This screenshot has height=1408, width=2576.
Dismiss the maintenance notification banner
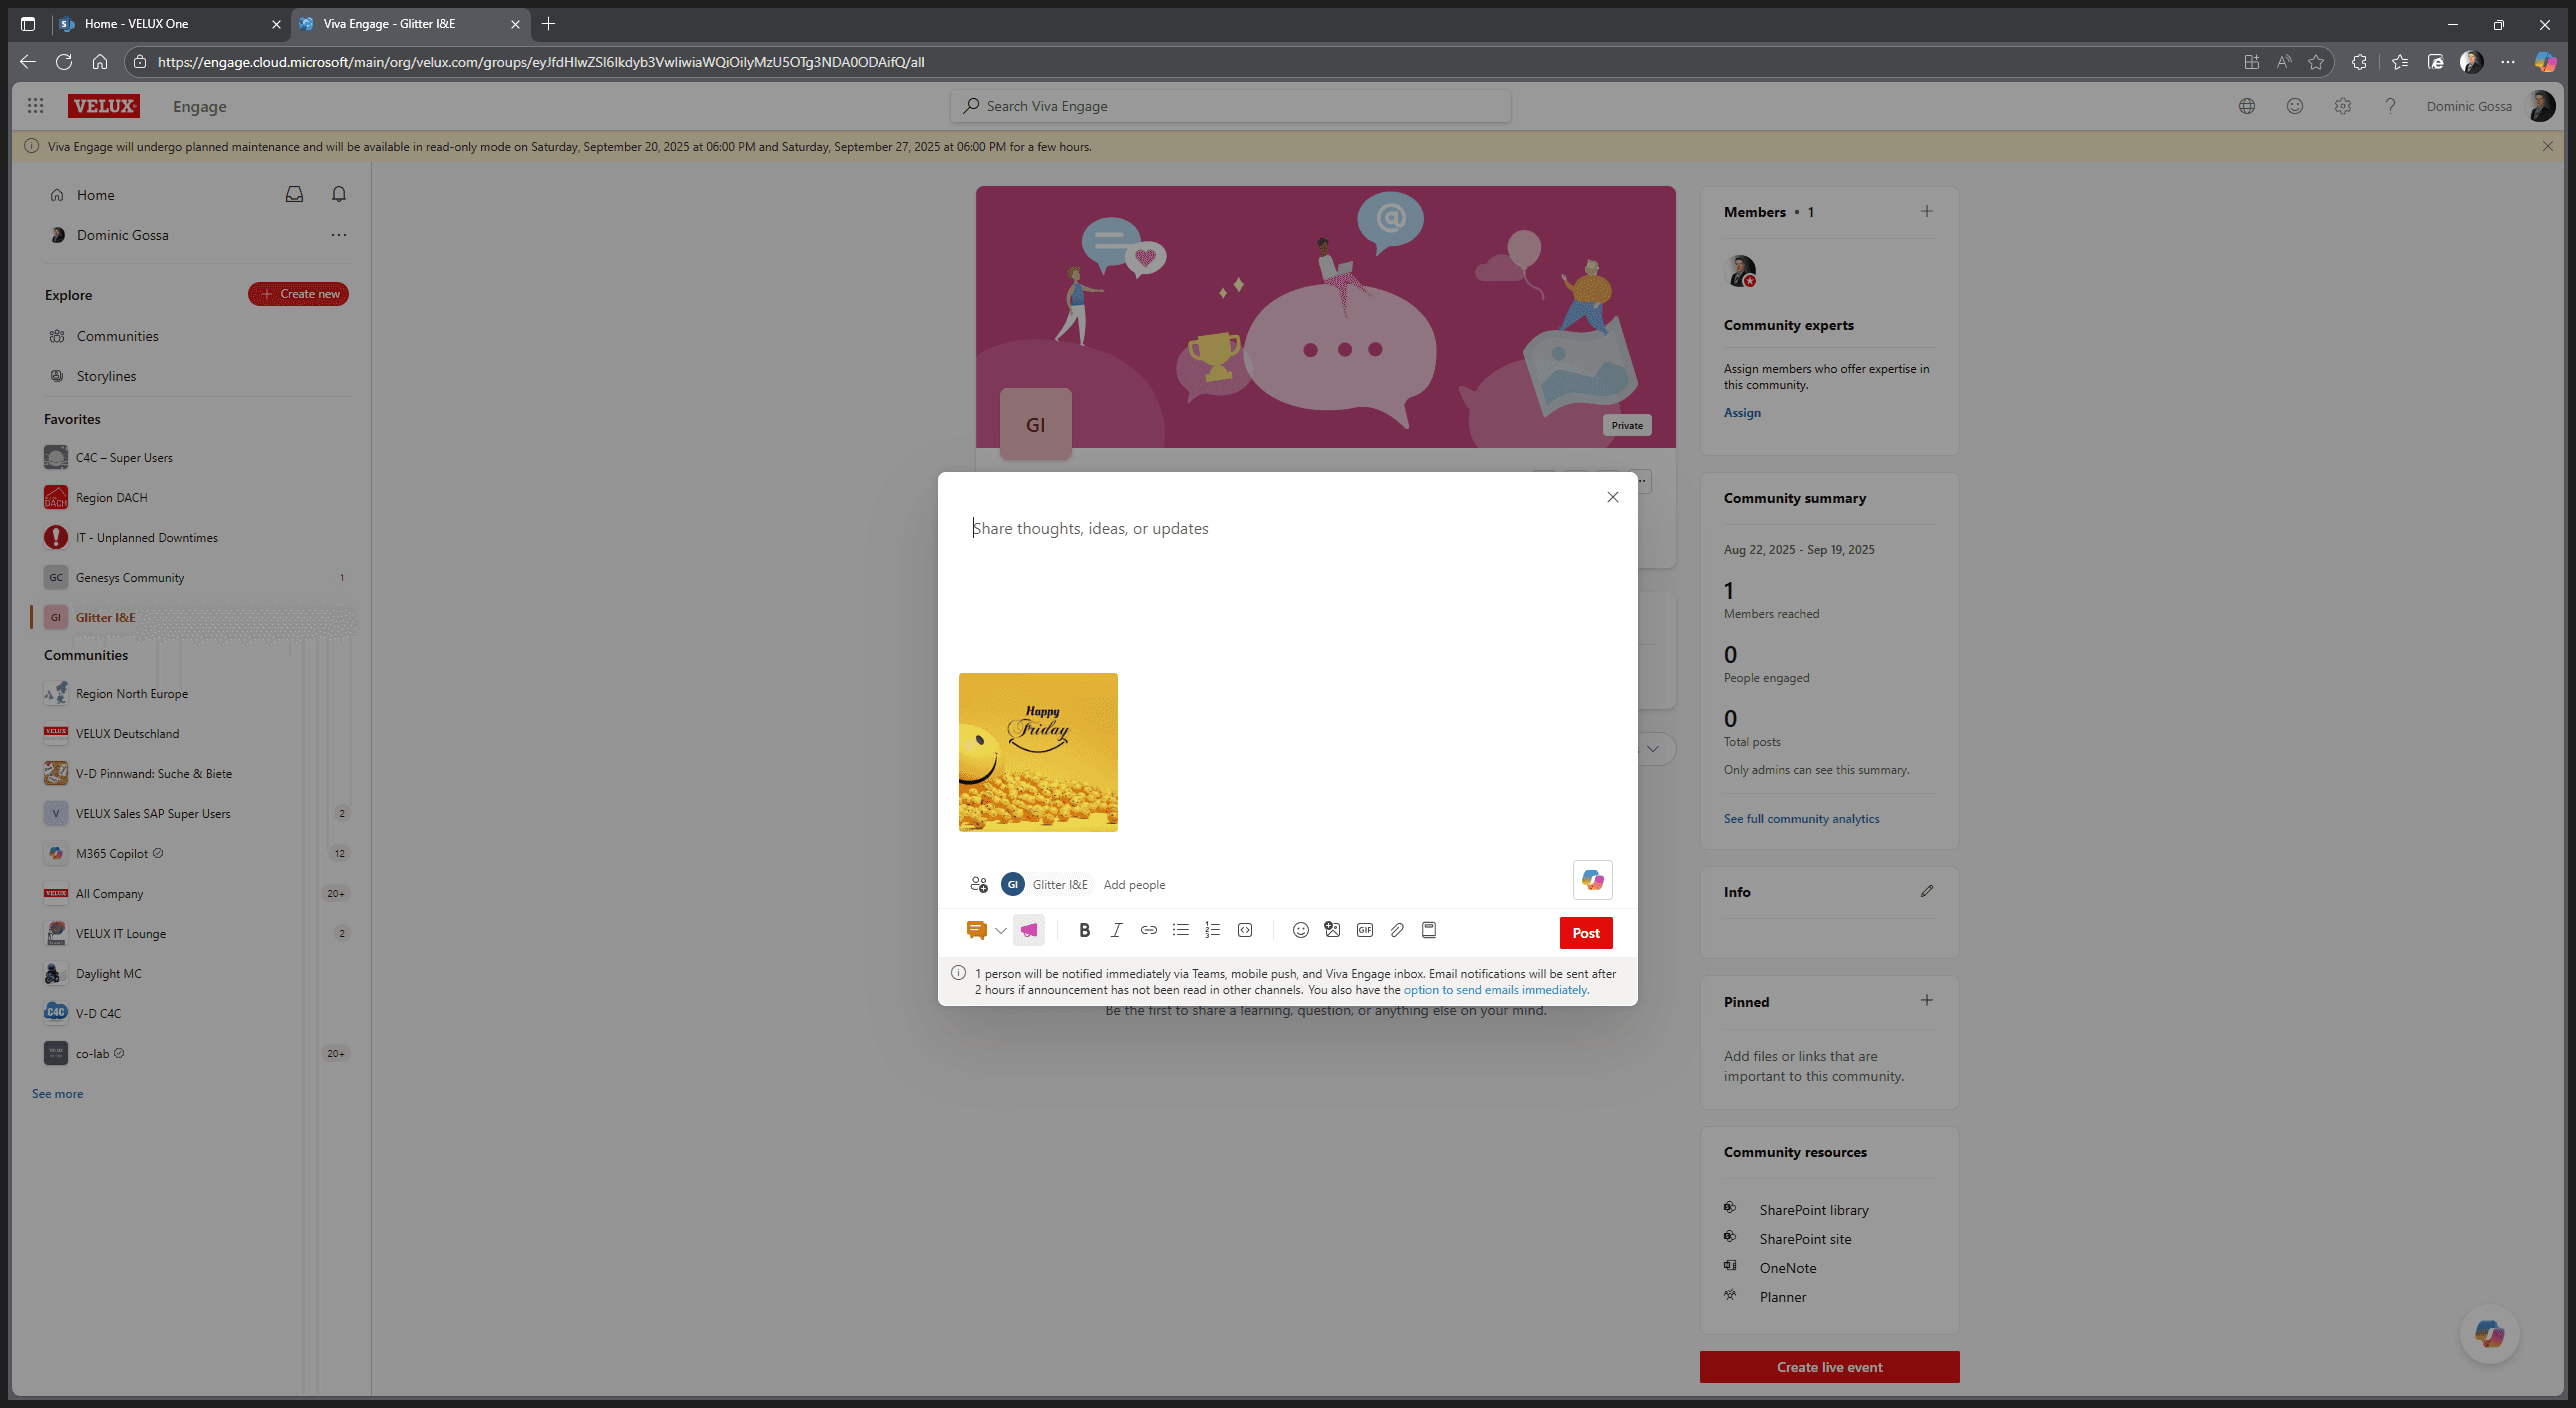point(2547,146)
